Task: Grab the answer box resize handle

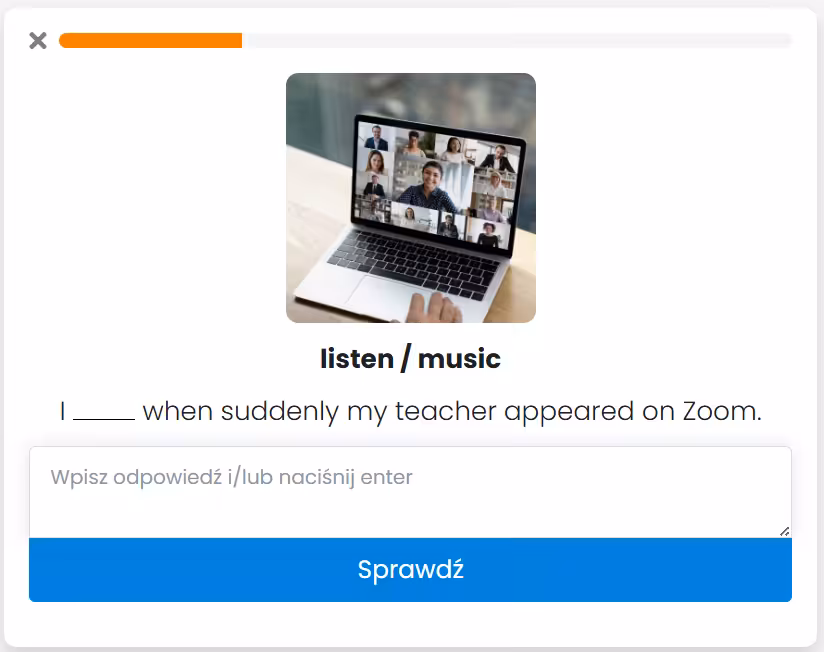Action: click(x=785, y=531)
